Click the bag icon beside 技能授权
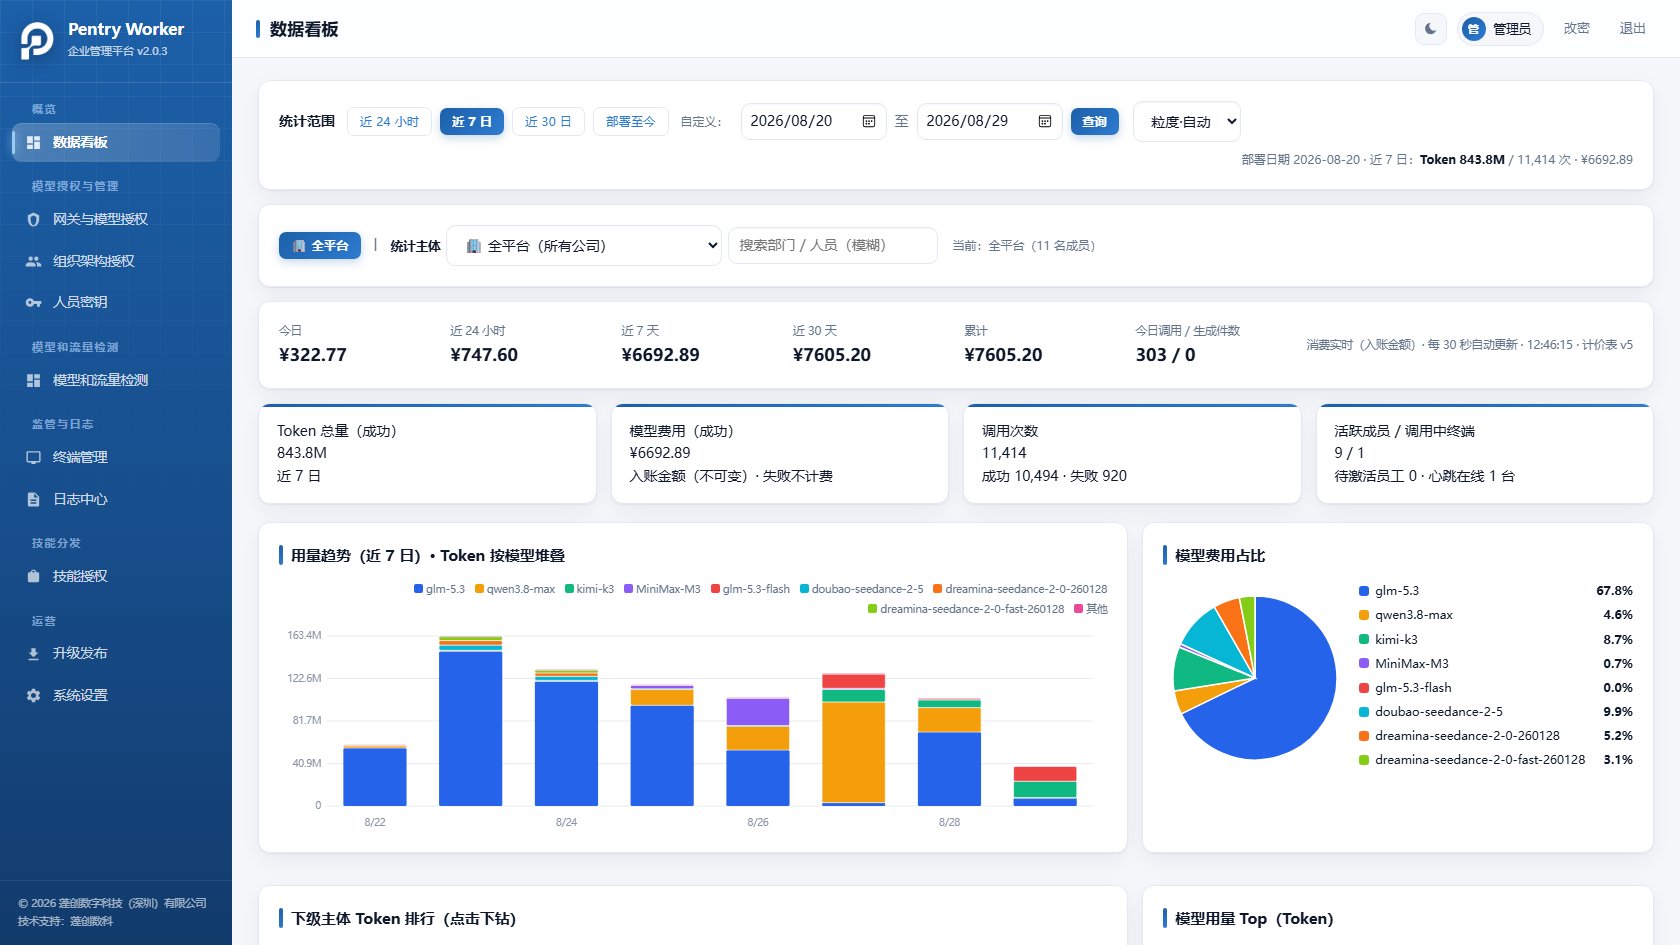Image resolution: width=1680 pixels, height=945 pixels. tap(33, 576)
